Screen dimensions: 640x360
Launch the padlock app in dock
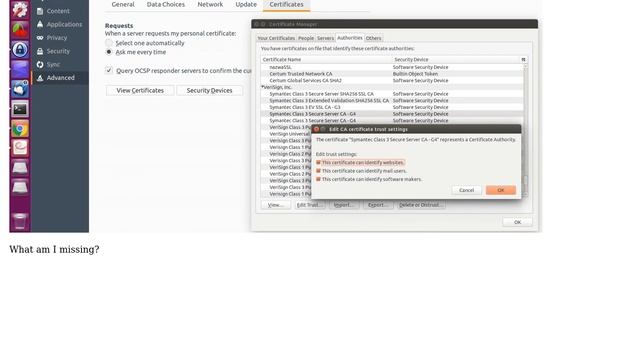click(20, 49)
